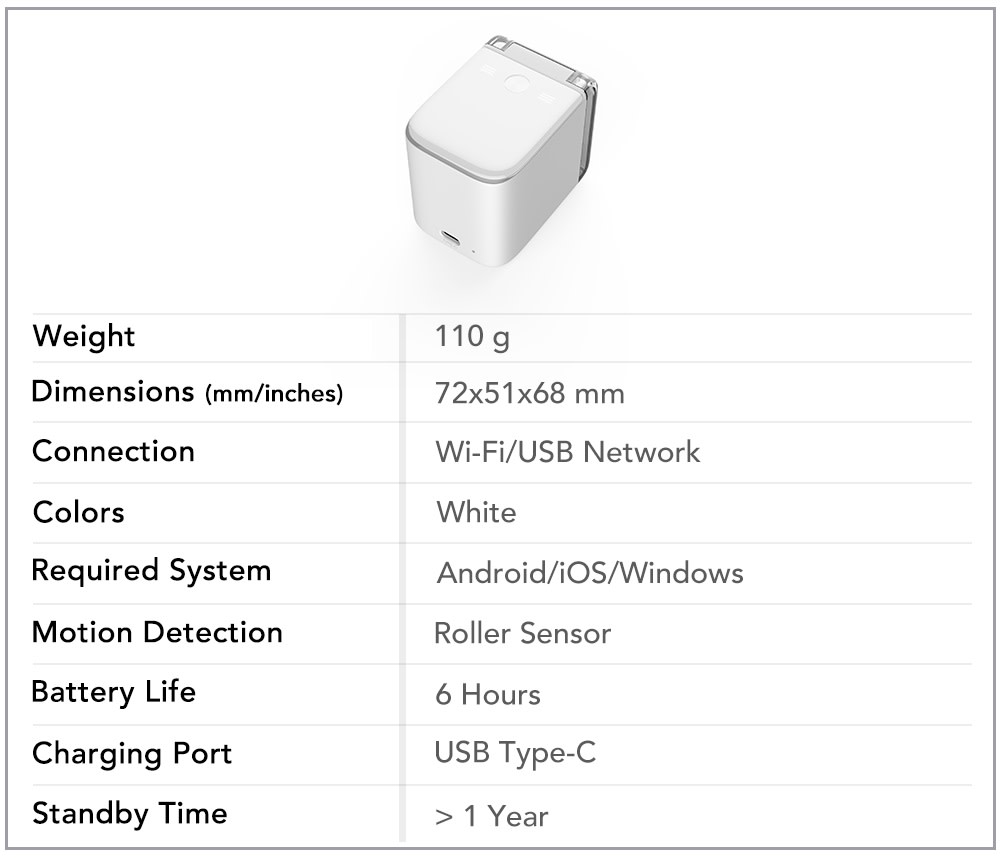Select the Colors row label
This screenshot has height=866, width=1000.
coord(78,512)
